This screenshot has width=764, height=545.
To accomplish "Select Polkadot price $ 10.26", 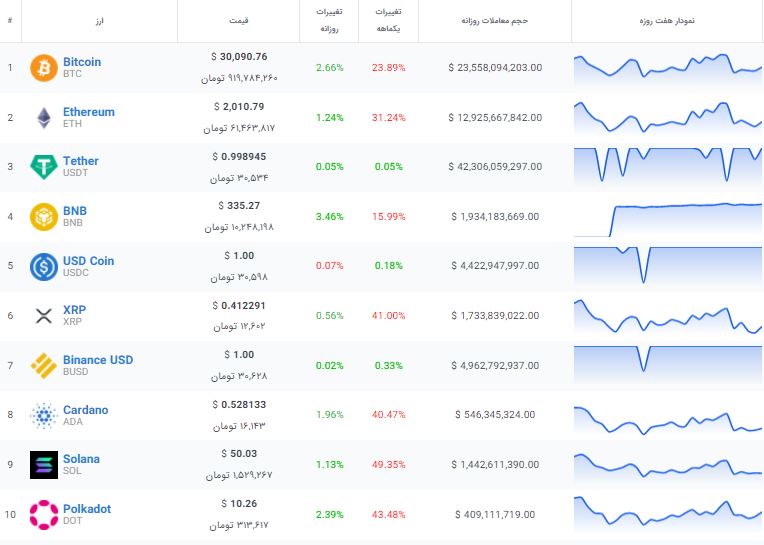I will (239, 504).
